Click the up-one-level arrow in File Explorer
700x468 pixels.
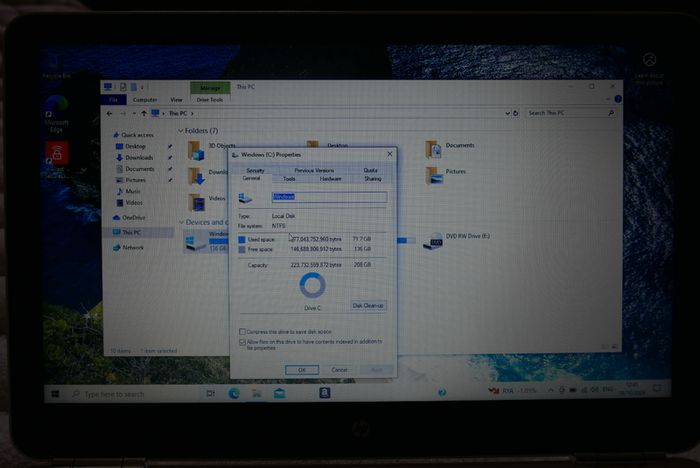tap(144, 113)
